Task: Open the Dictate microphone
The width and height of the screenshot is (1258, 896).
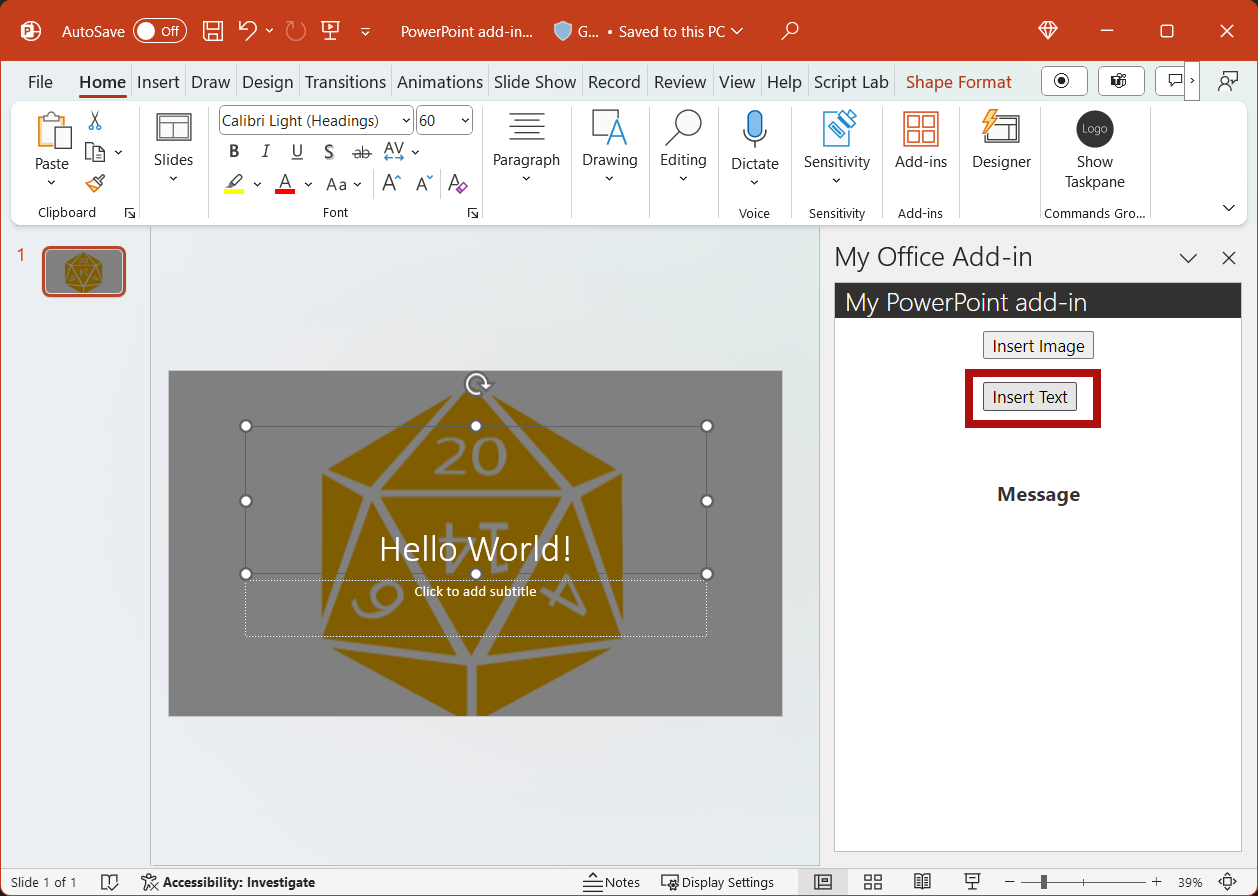Action: pos(754,131)
